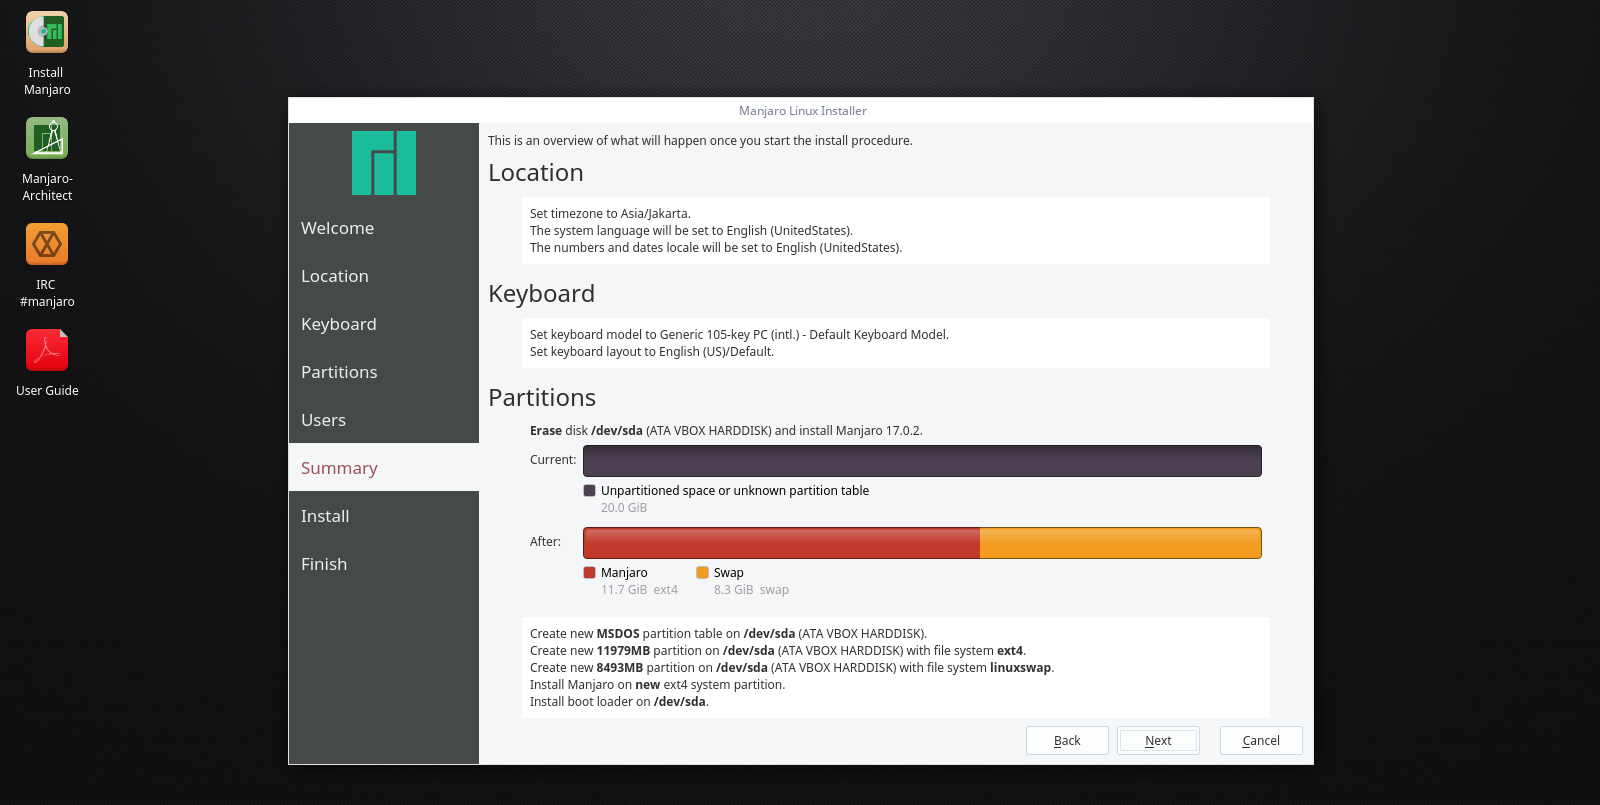Image resolution: width=1600 pixels, height=805 pixels.
Task: Click the Create new 11979MB partition line
Action: 778,651
